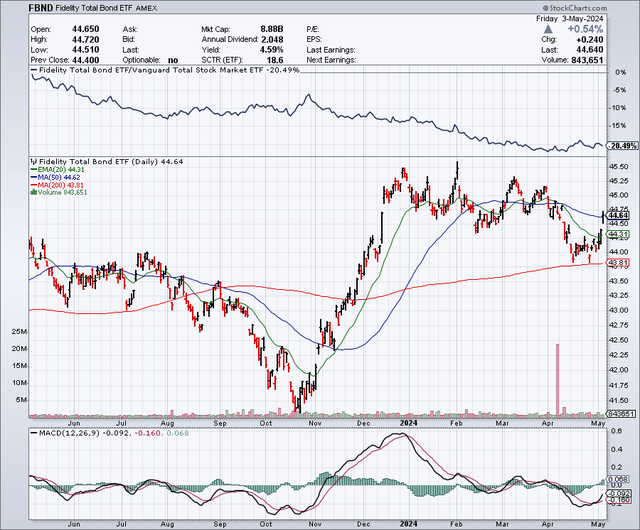Click the 843651 volume tag
The height and width of the screenshot is (530, 640).
point(621,414)
